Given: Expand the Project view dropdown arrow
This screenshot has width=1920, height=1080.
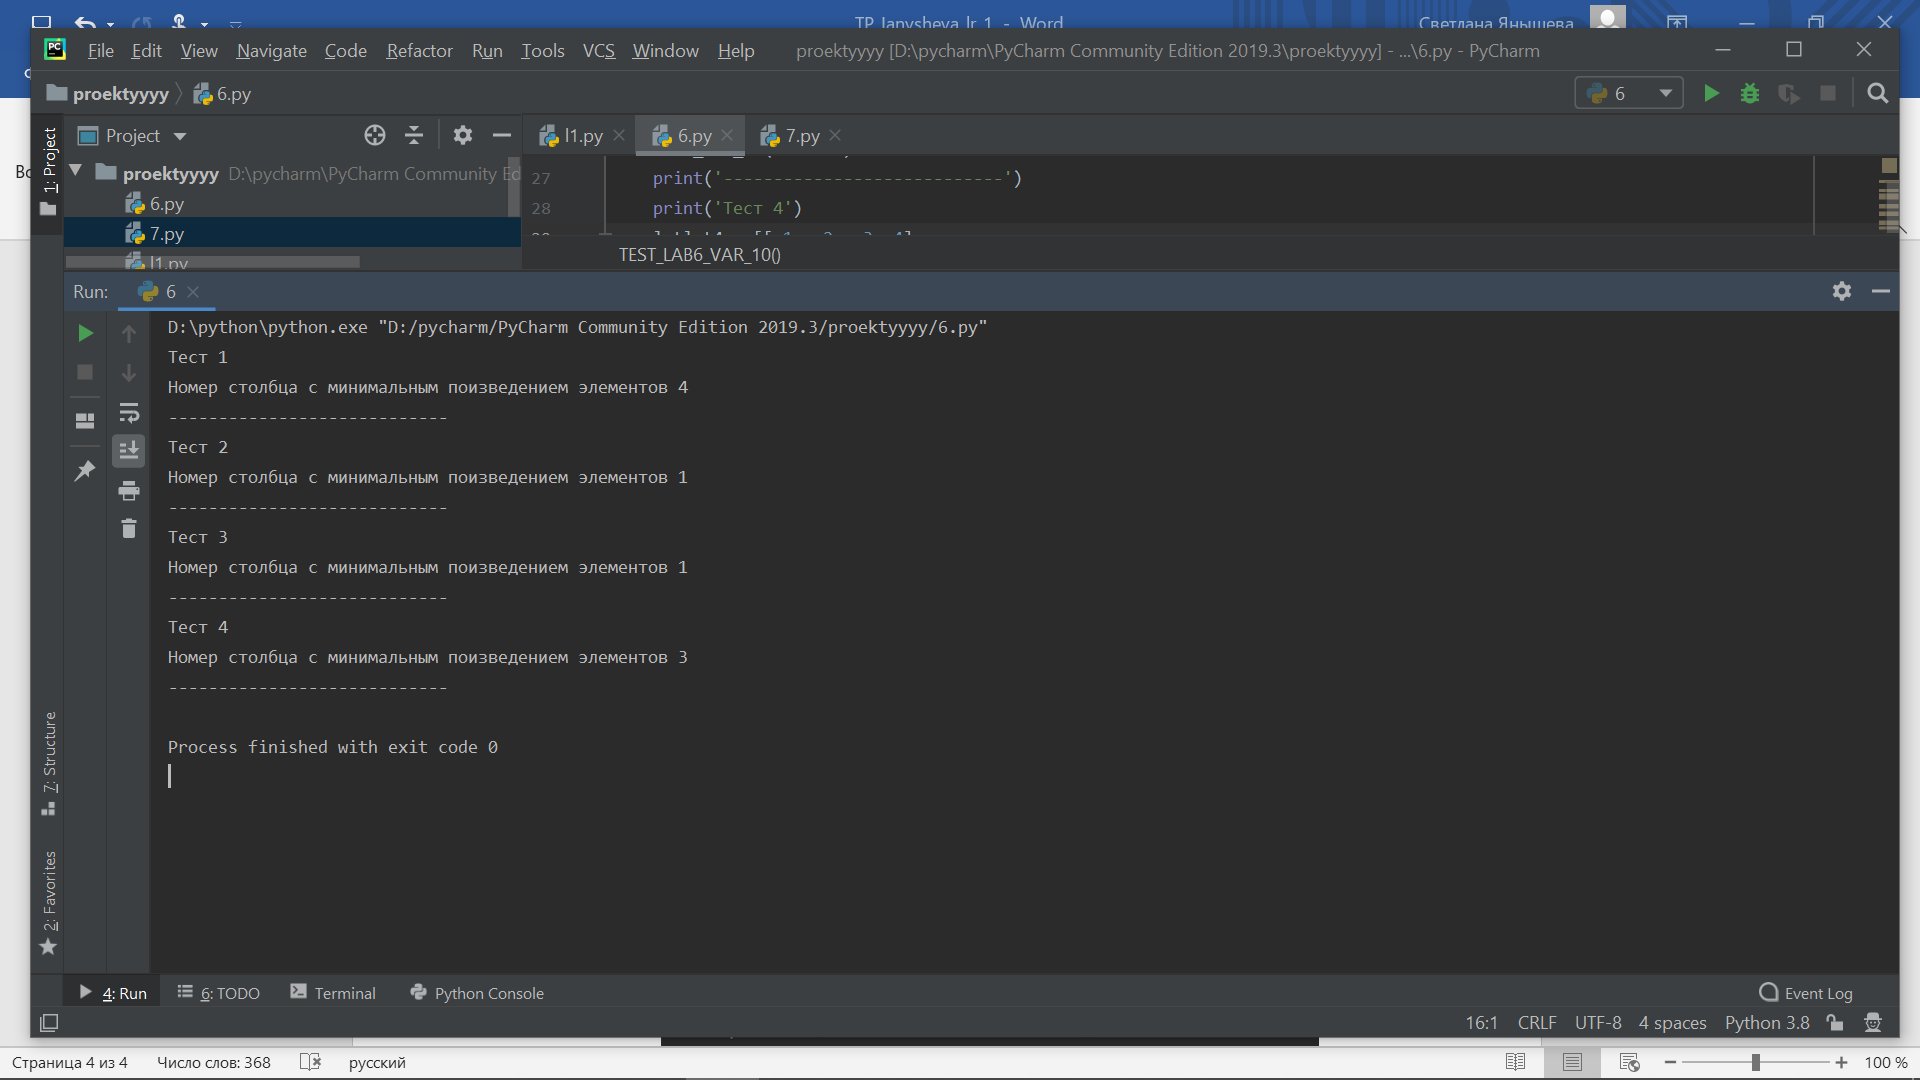Looking at the screenshot, I should 180,136.
